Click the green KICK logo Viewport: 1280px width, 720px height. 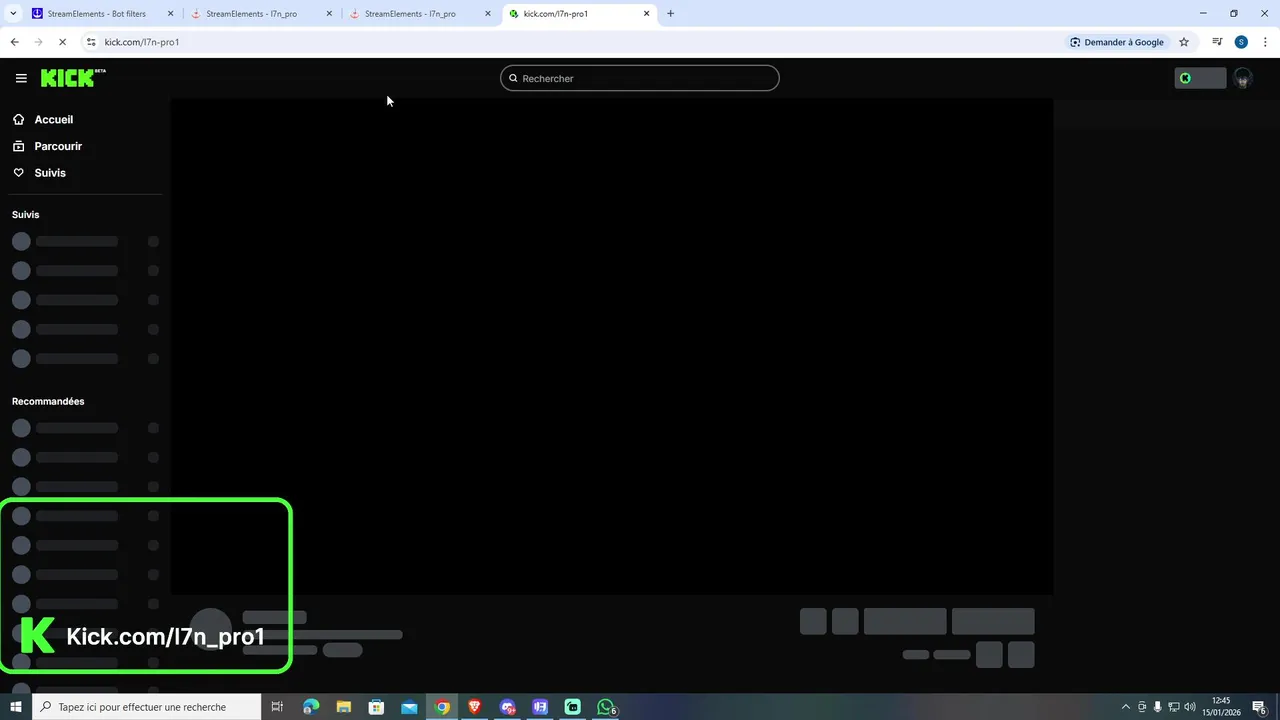73,78
